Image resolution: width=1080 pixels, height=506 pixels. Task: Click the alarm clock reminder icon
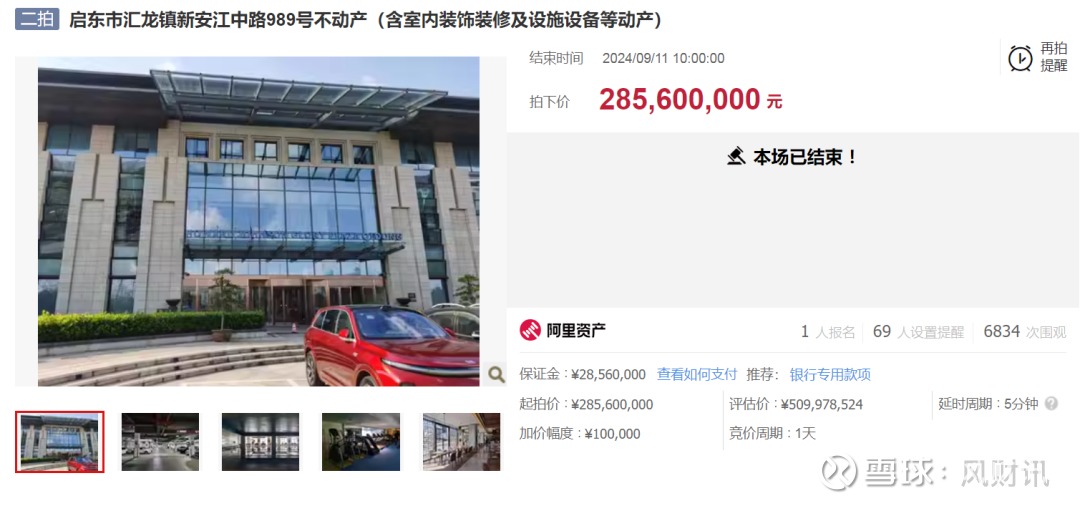point(1020,59)
